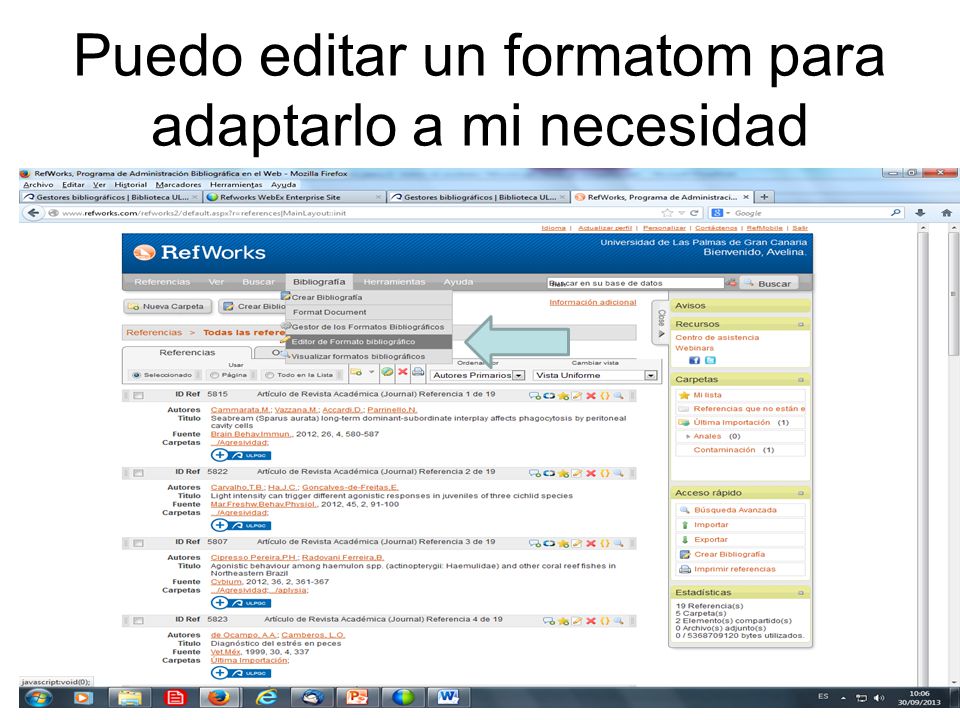The image size is (960, 720).
Task: Collapse the sidebar with the Close tab
Action: tap(661, 322)
